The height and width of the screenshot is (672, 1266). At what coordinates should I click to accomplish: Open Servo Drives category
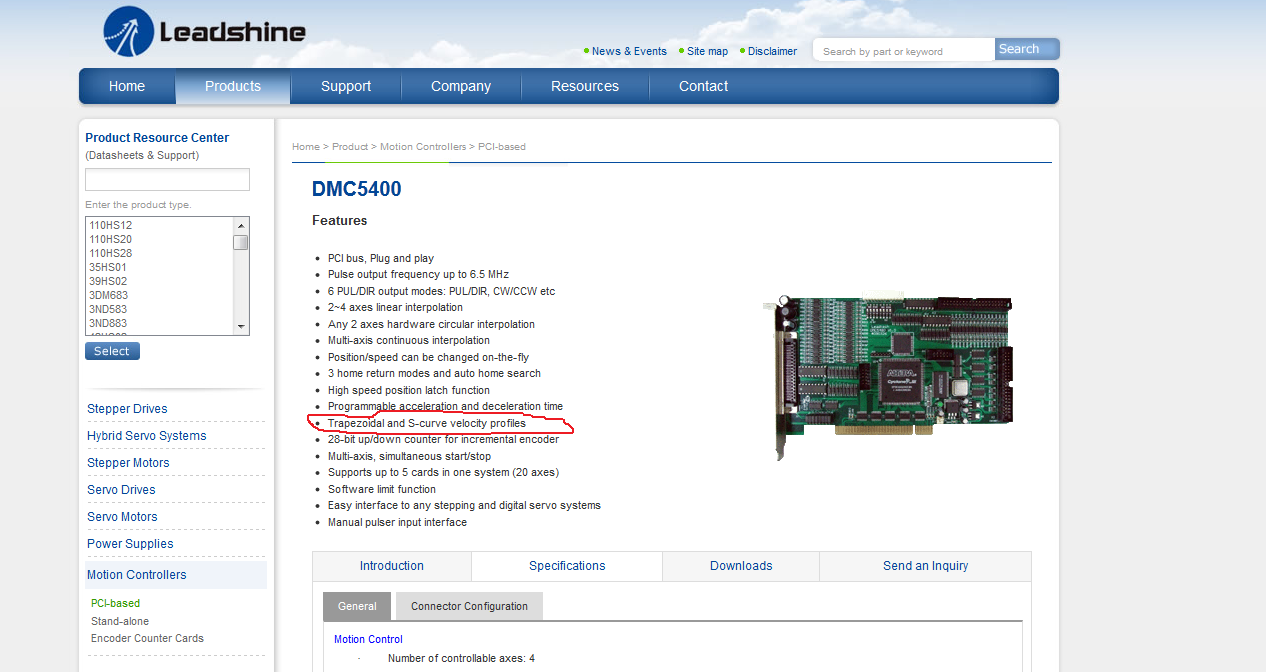coord(121,490)
